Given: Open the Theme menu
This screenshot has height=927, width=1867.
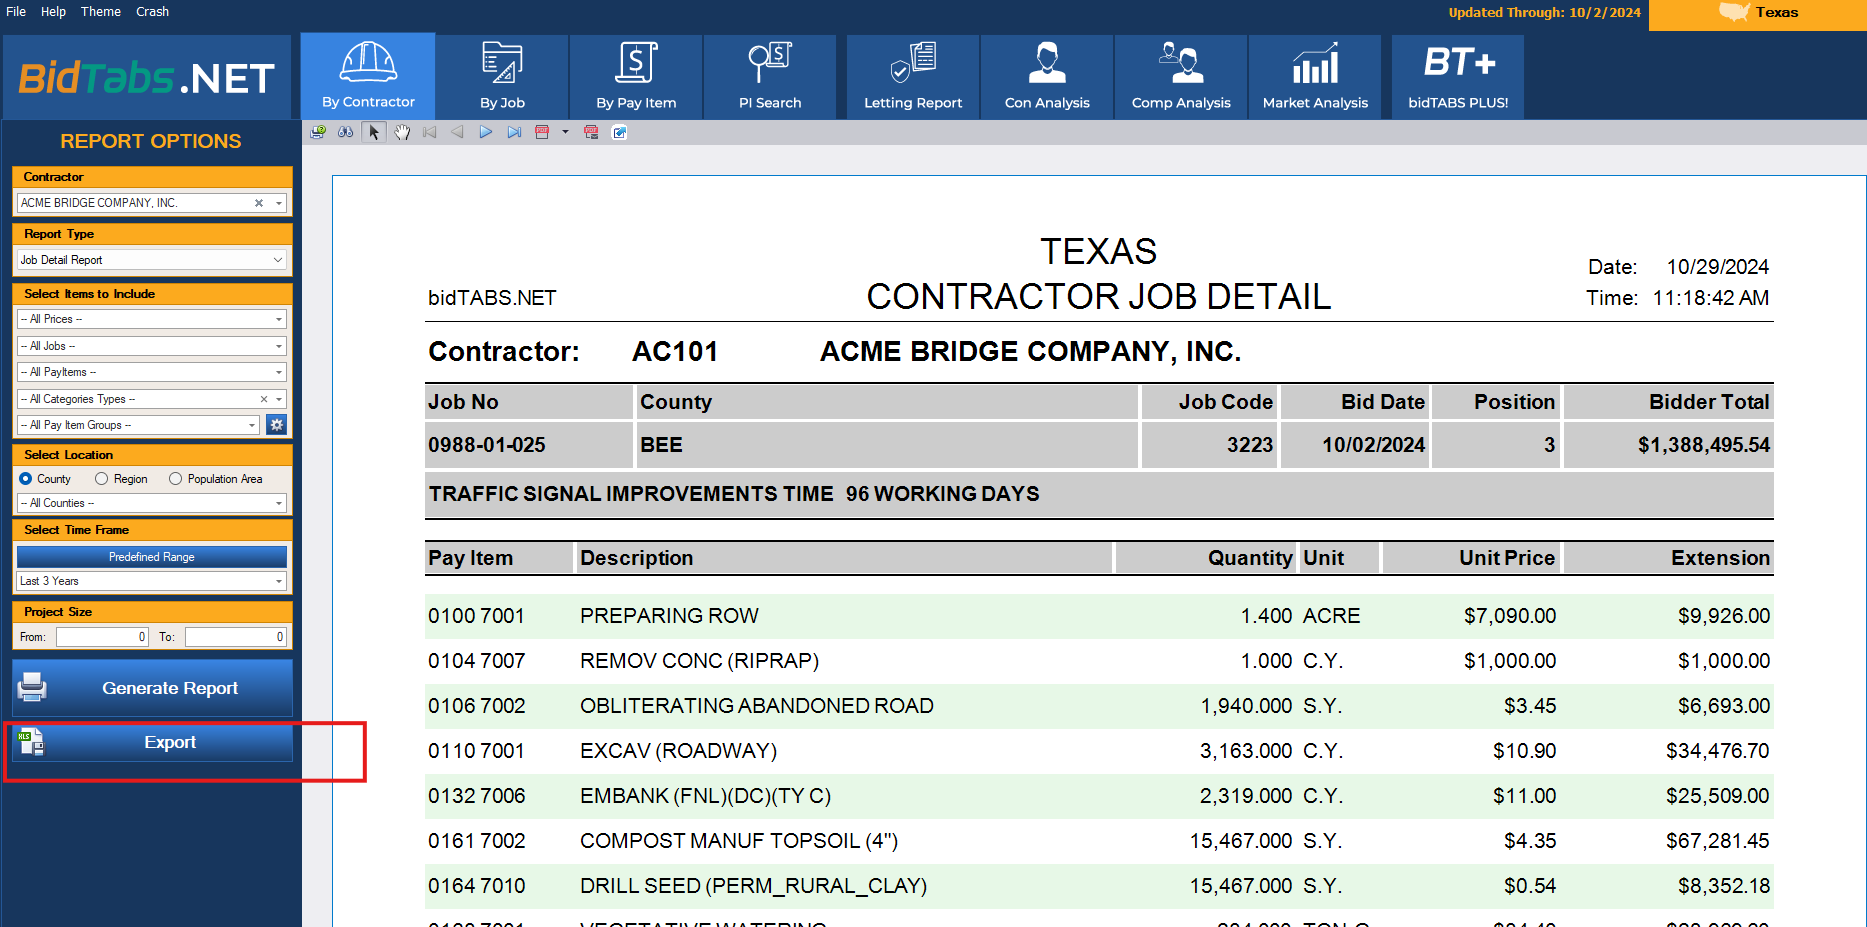Looking at the screenshot, I should tap(101, 12).
